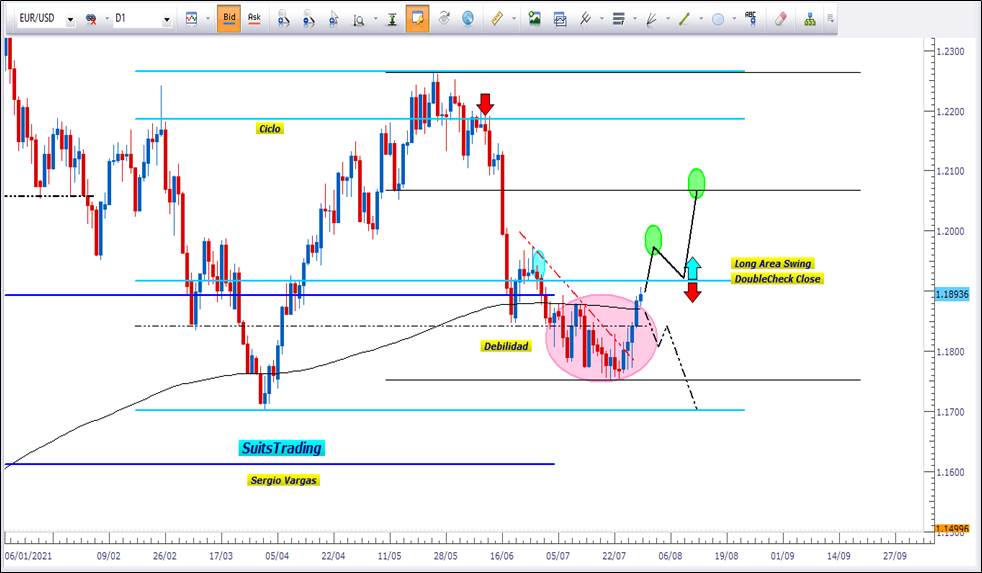Open the EUR/USD symbol dropdown
The height and width of the screenshot is (573, 982).
pos(70,19)
